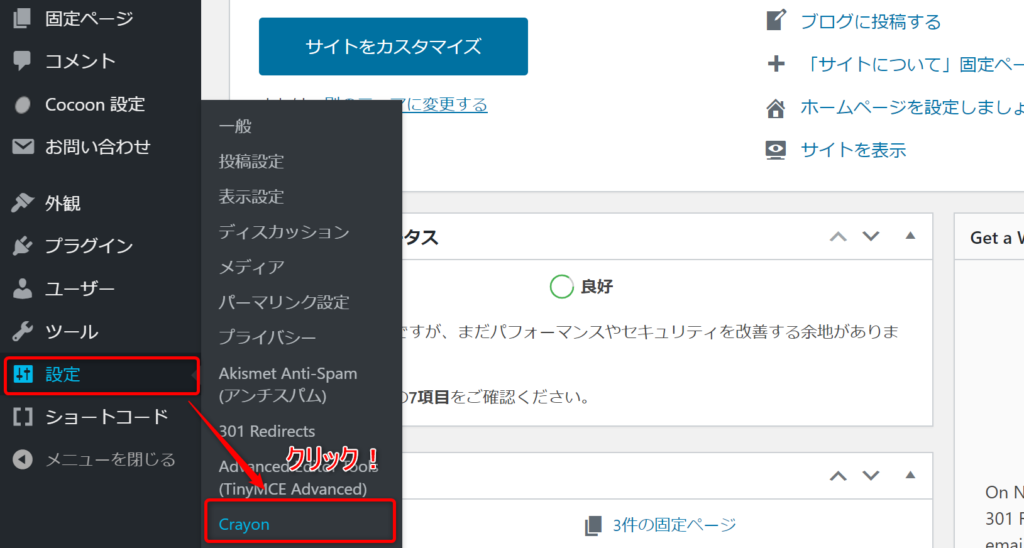The image size is (1024, 548).
Task: Click the ショートコード brackets icon
Action: [x=23, y=417]
